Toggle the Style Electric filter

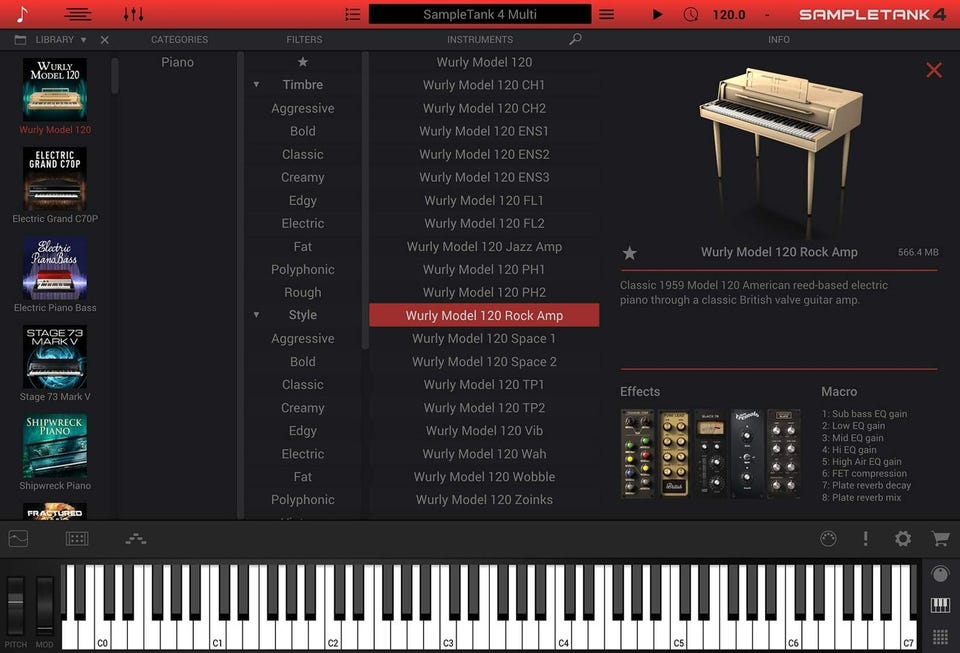(302, 453)
